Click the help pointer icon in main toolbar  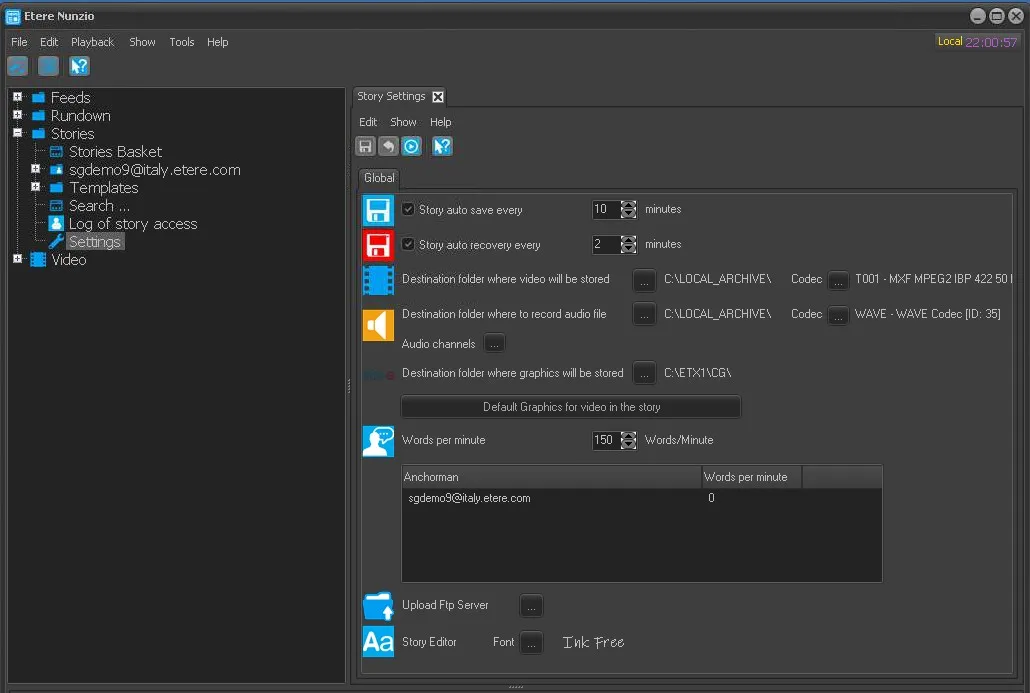click(79, 67)
